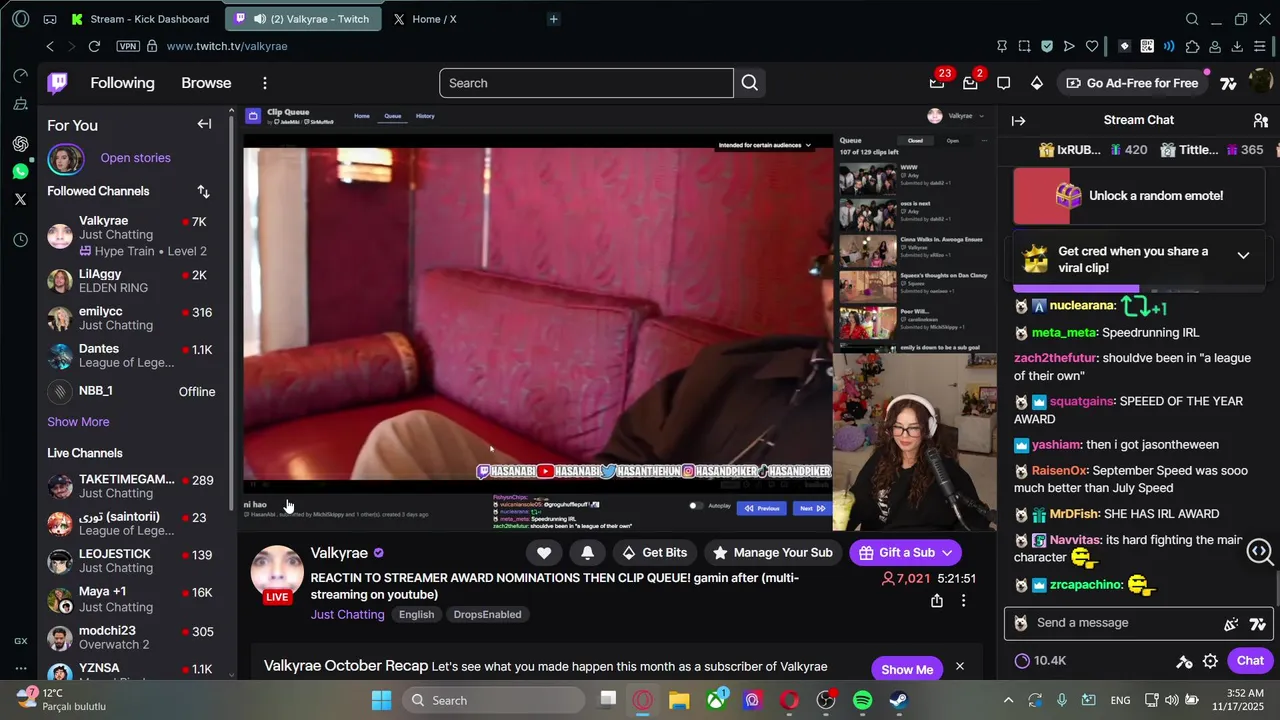Open the 7TV emote menu in chat input

tap(1257, 623)
